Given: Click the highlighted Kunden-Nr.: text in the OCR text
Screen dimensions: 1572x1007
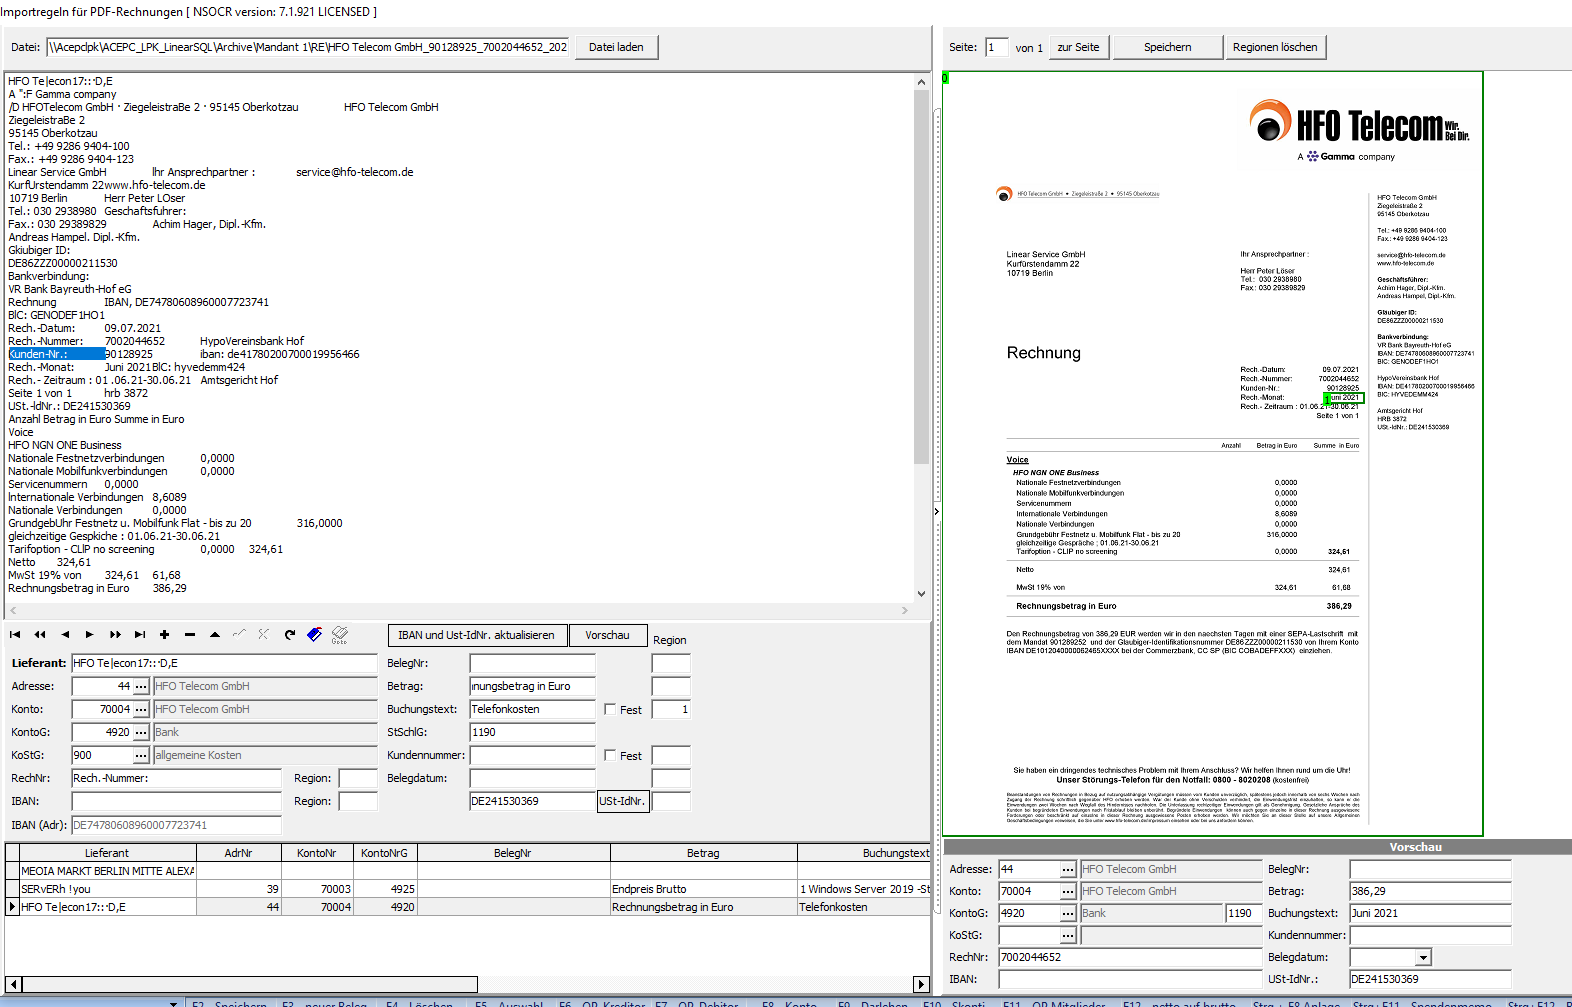Looking at the screenshot, I should 56,354.
